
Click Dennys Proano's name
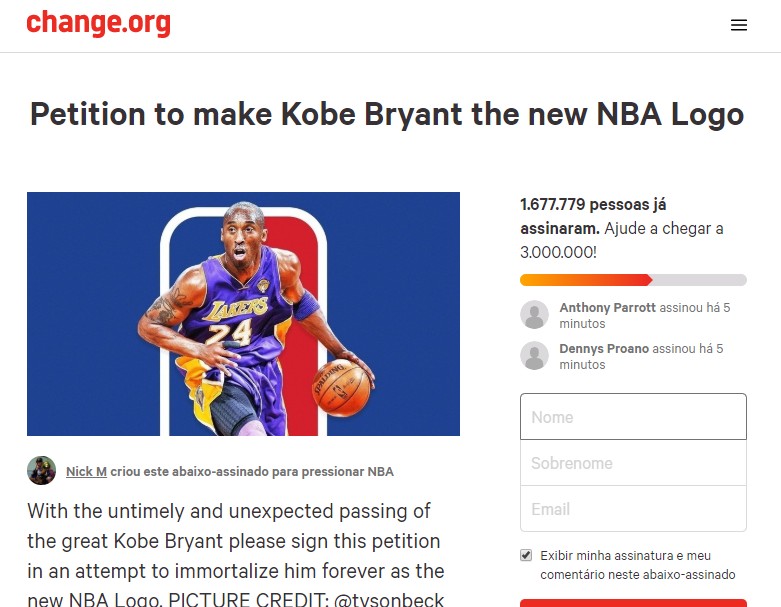[x=604, y=349]
